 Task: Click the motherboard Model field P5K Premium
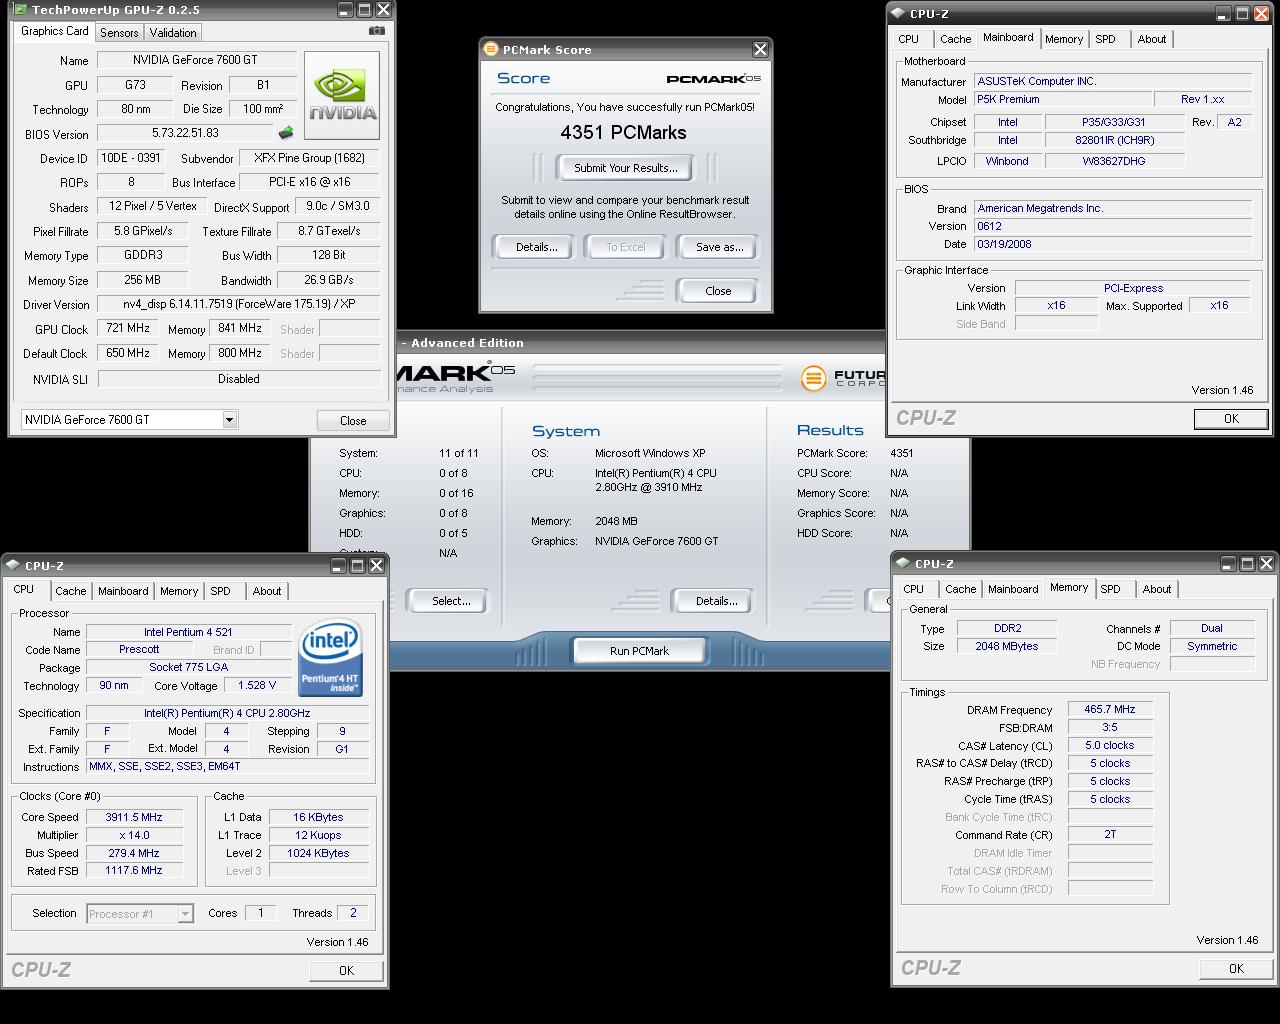1062,99
